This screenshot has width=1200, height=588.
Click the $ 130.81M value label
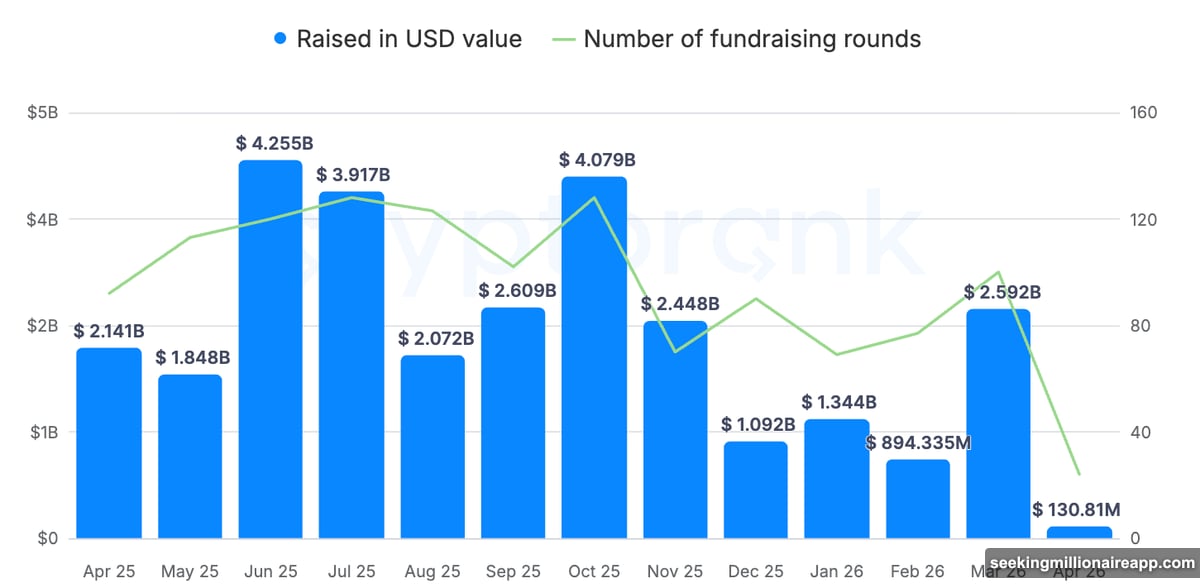[1079, 510]
